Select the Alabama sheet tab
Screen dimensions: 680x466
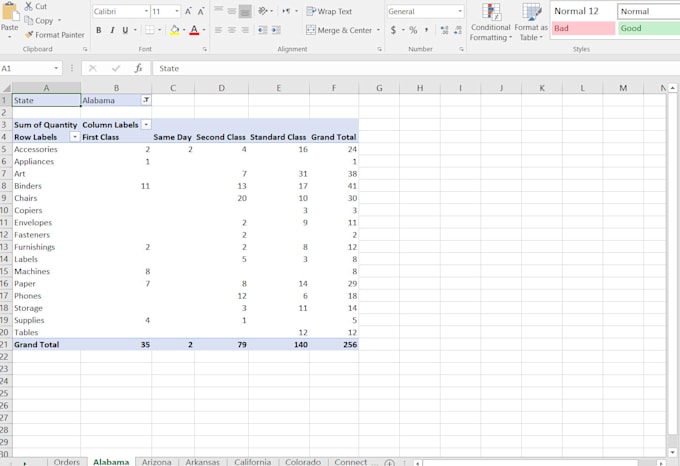pos(111,462)
